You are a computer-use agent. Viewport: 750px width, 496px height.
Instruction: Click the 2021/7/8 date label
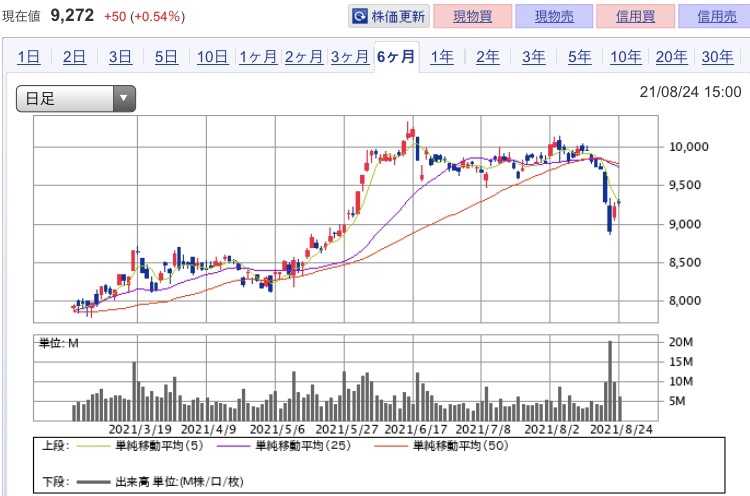click(483, 429)
